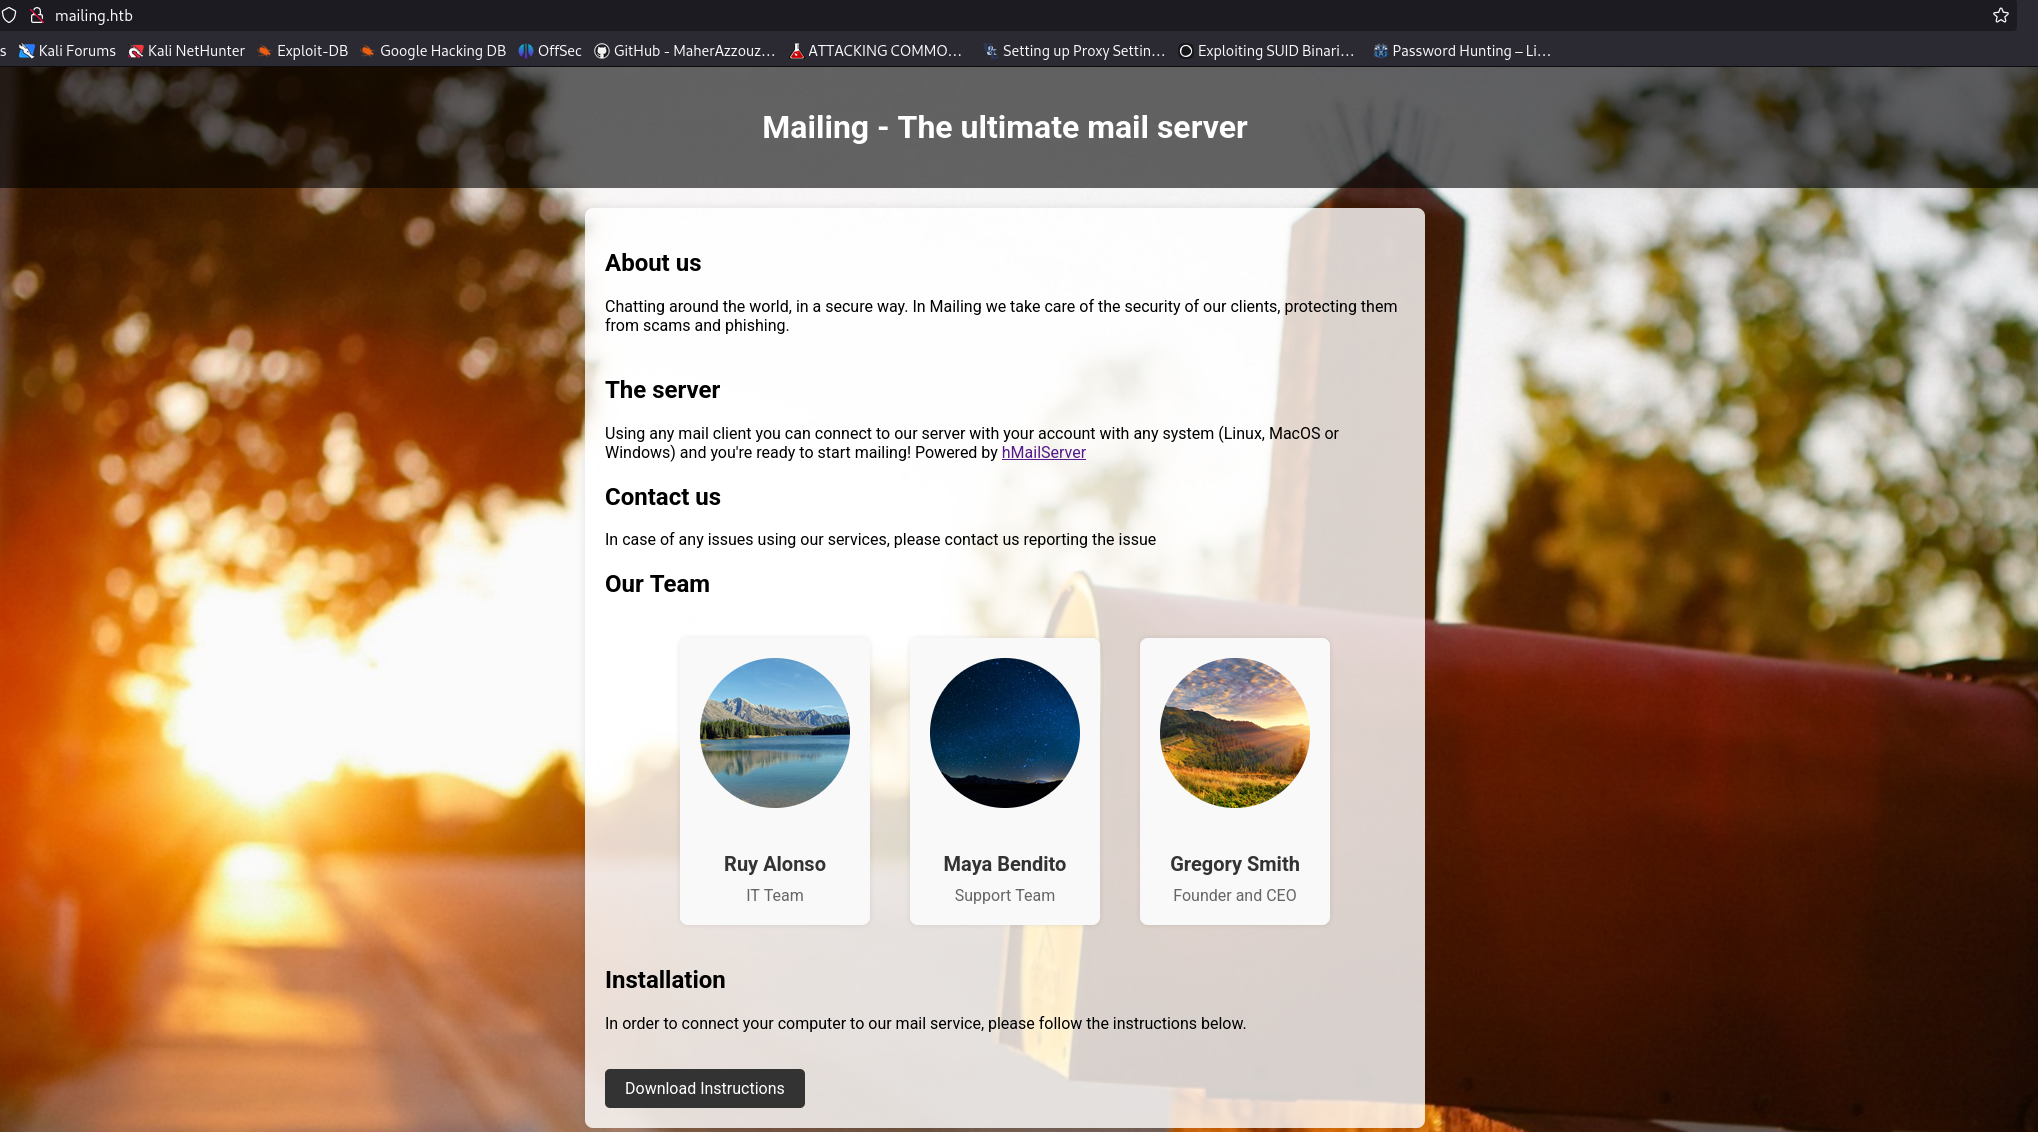The height and width of the screenshot is (1132, 2038).
Task: Open the Kali NetHunter bookmark
Action: 187,51
